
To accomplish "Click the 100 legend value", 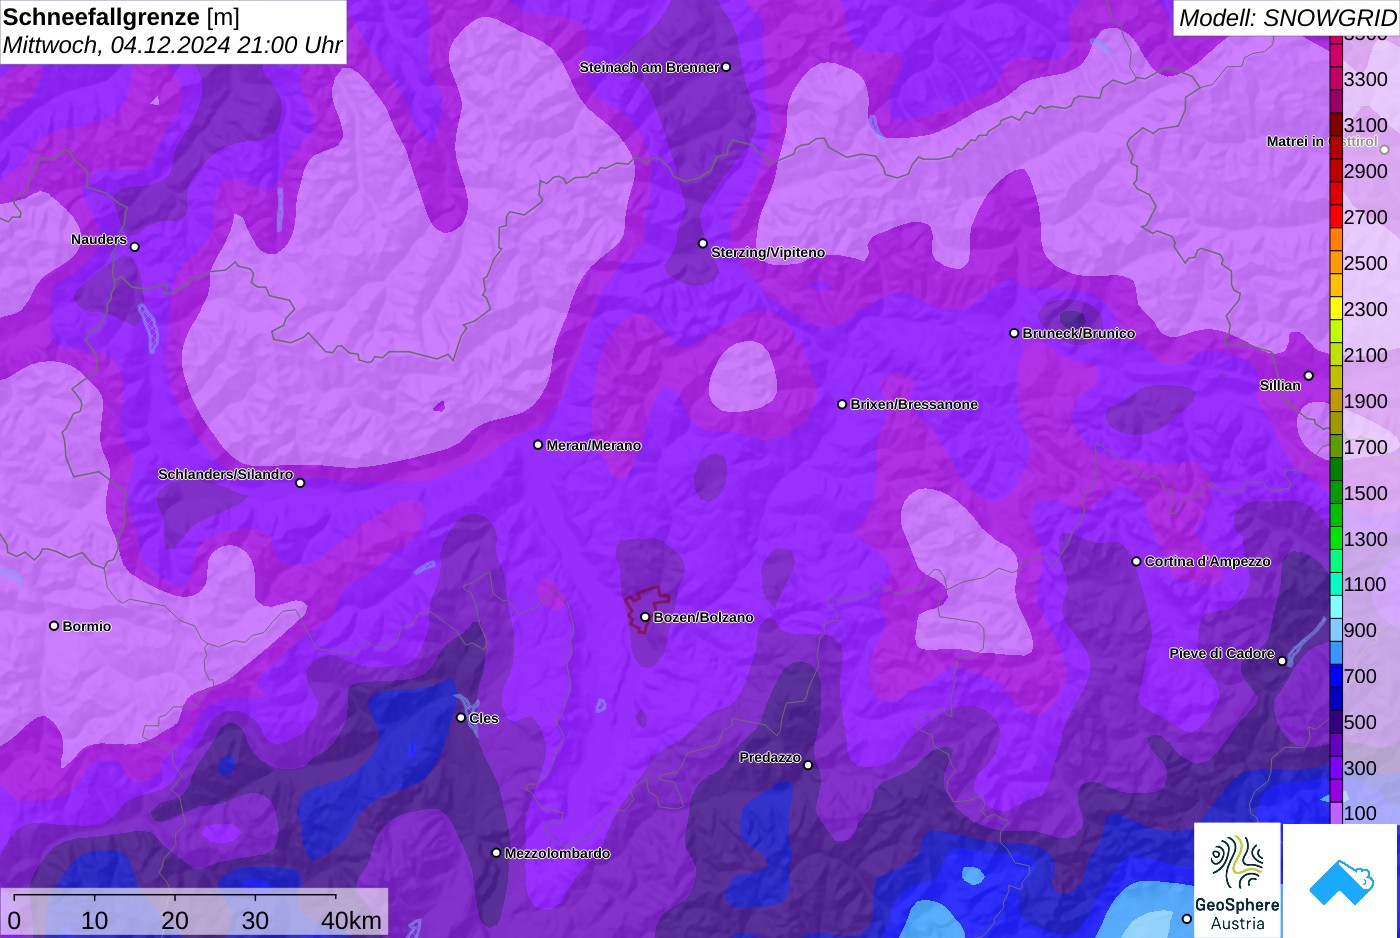I will click(1360, 813).
